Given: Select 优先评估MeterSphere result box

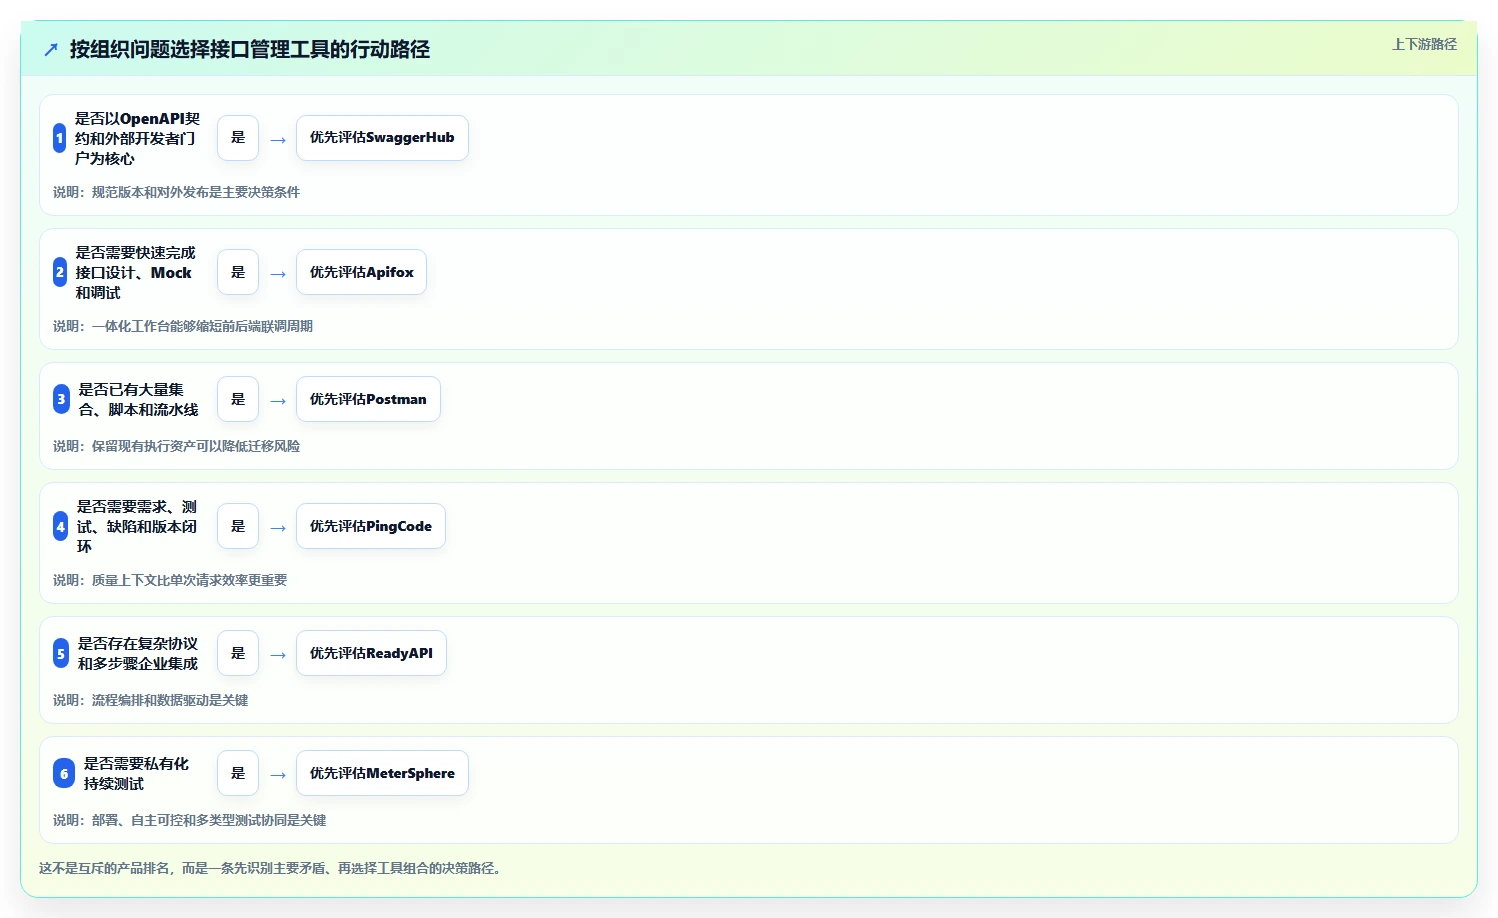Looking at the screenshot, I should click(x=382, y=773).
